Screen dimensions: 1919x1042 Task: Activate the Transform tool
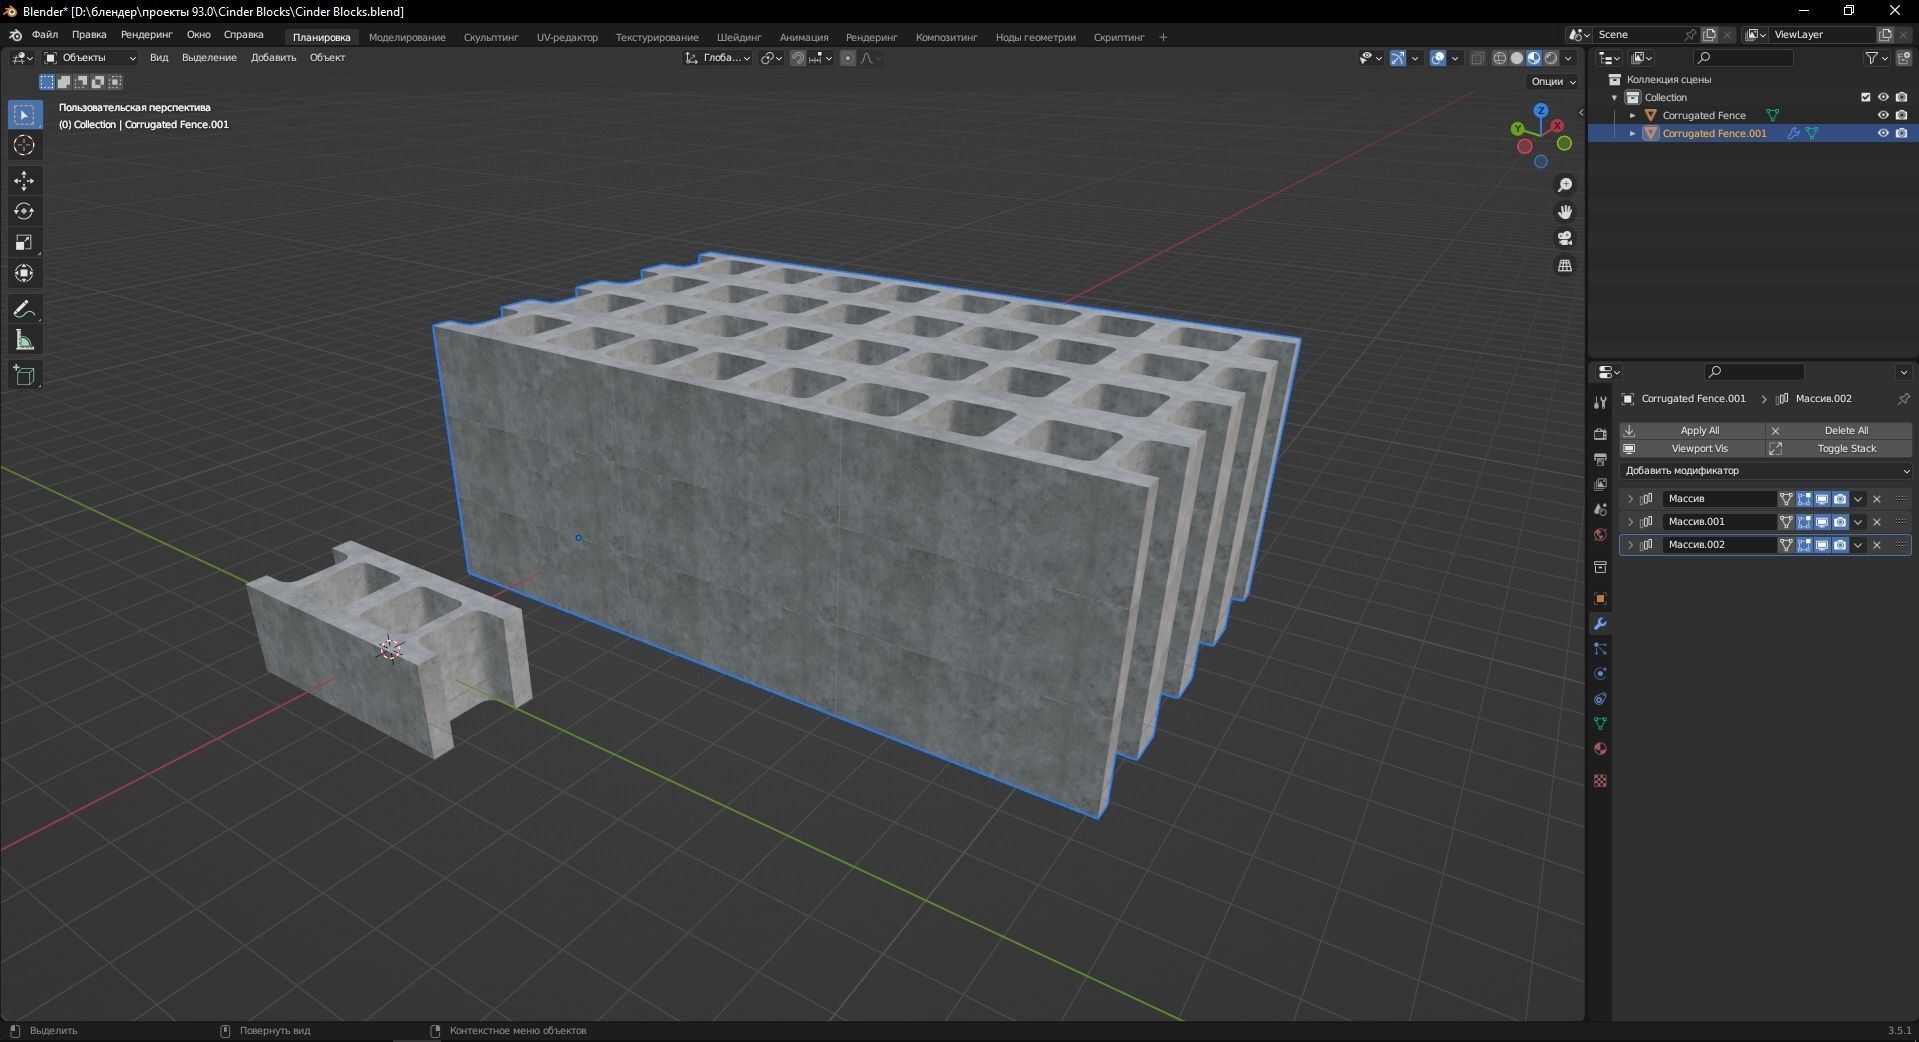(24, 274)
